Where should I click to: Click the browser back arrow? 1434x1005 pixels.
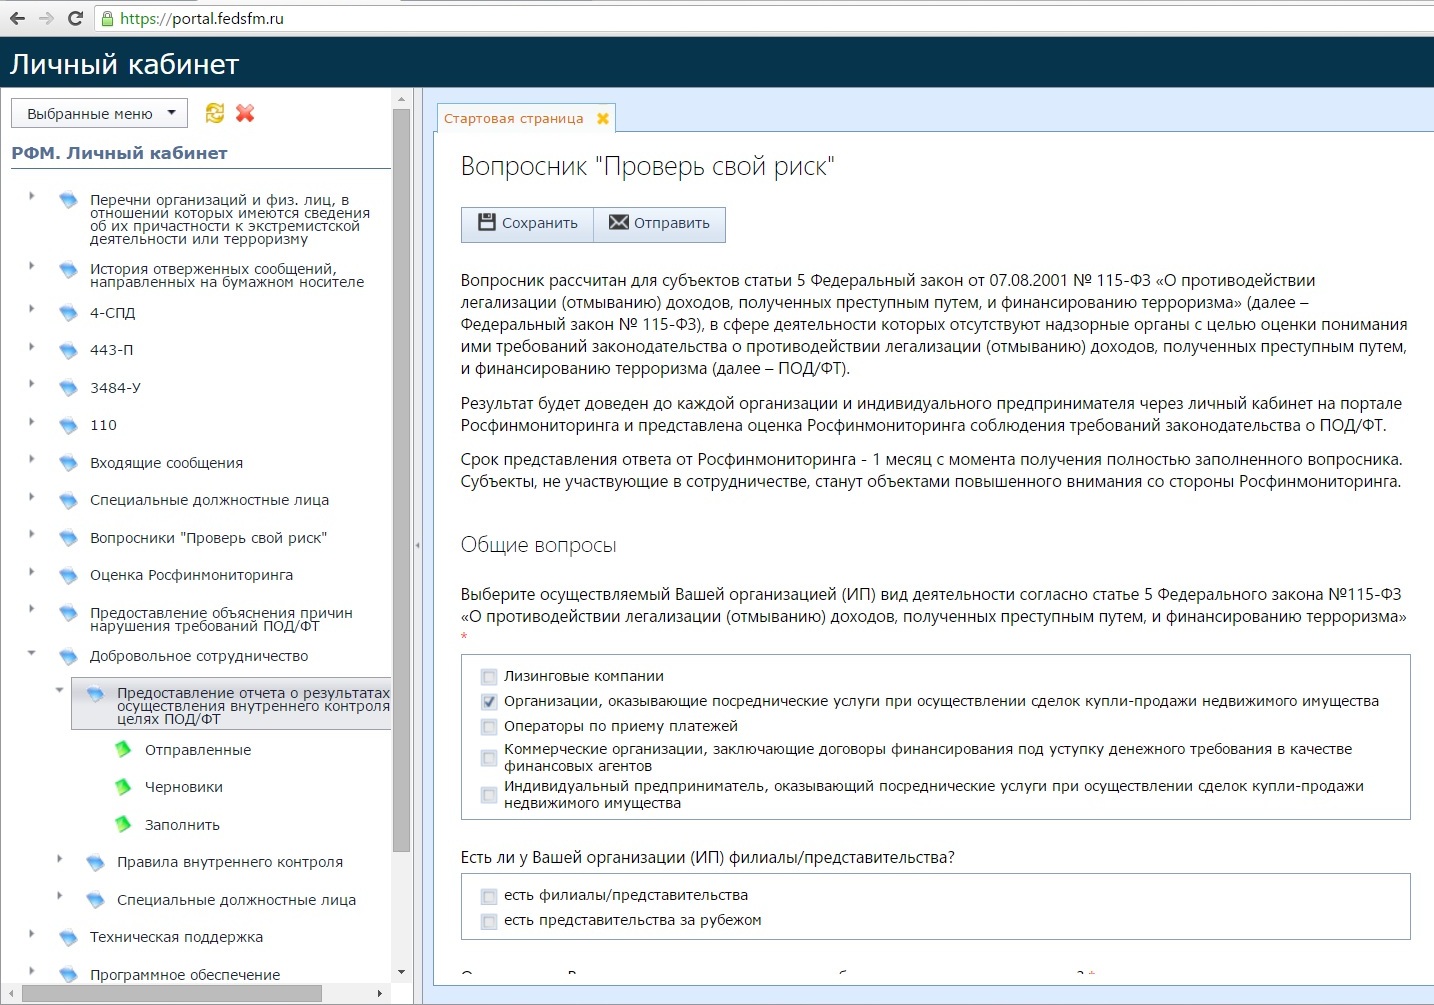click(x=17, y=18)
